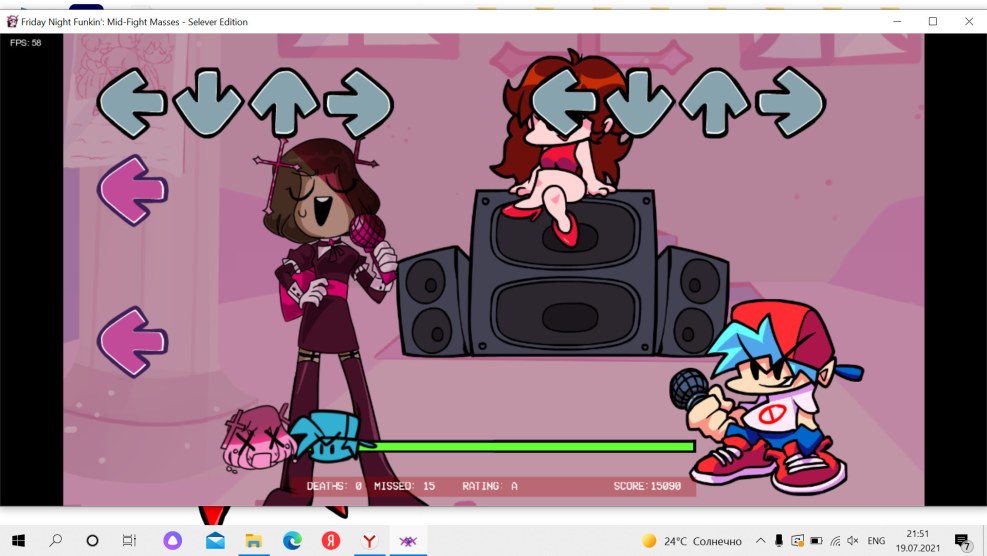
Task: Click the opponent's gray down arrow receptor
Action: point(208,103)
